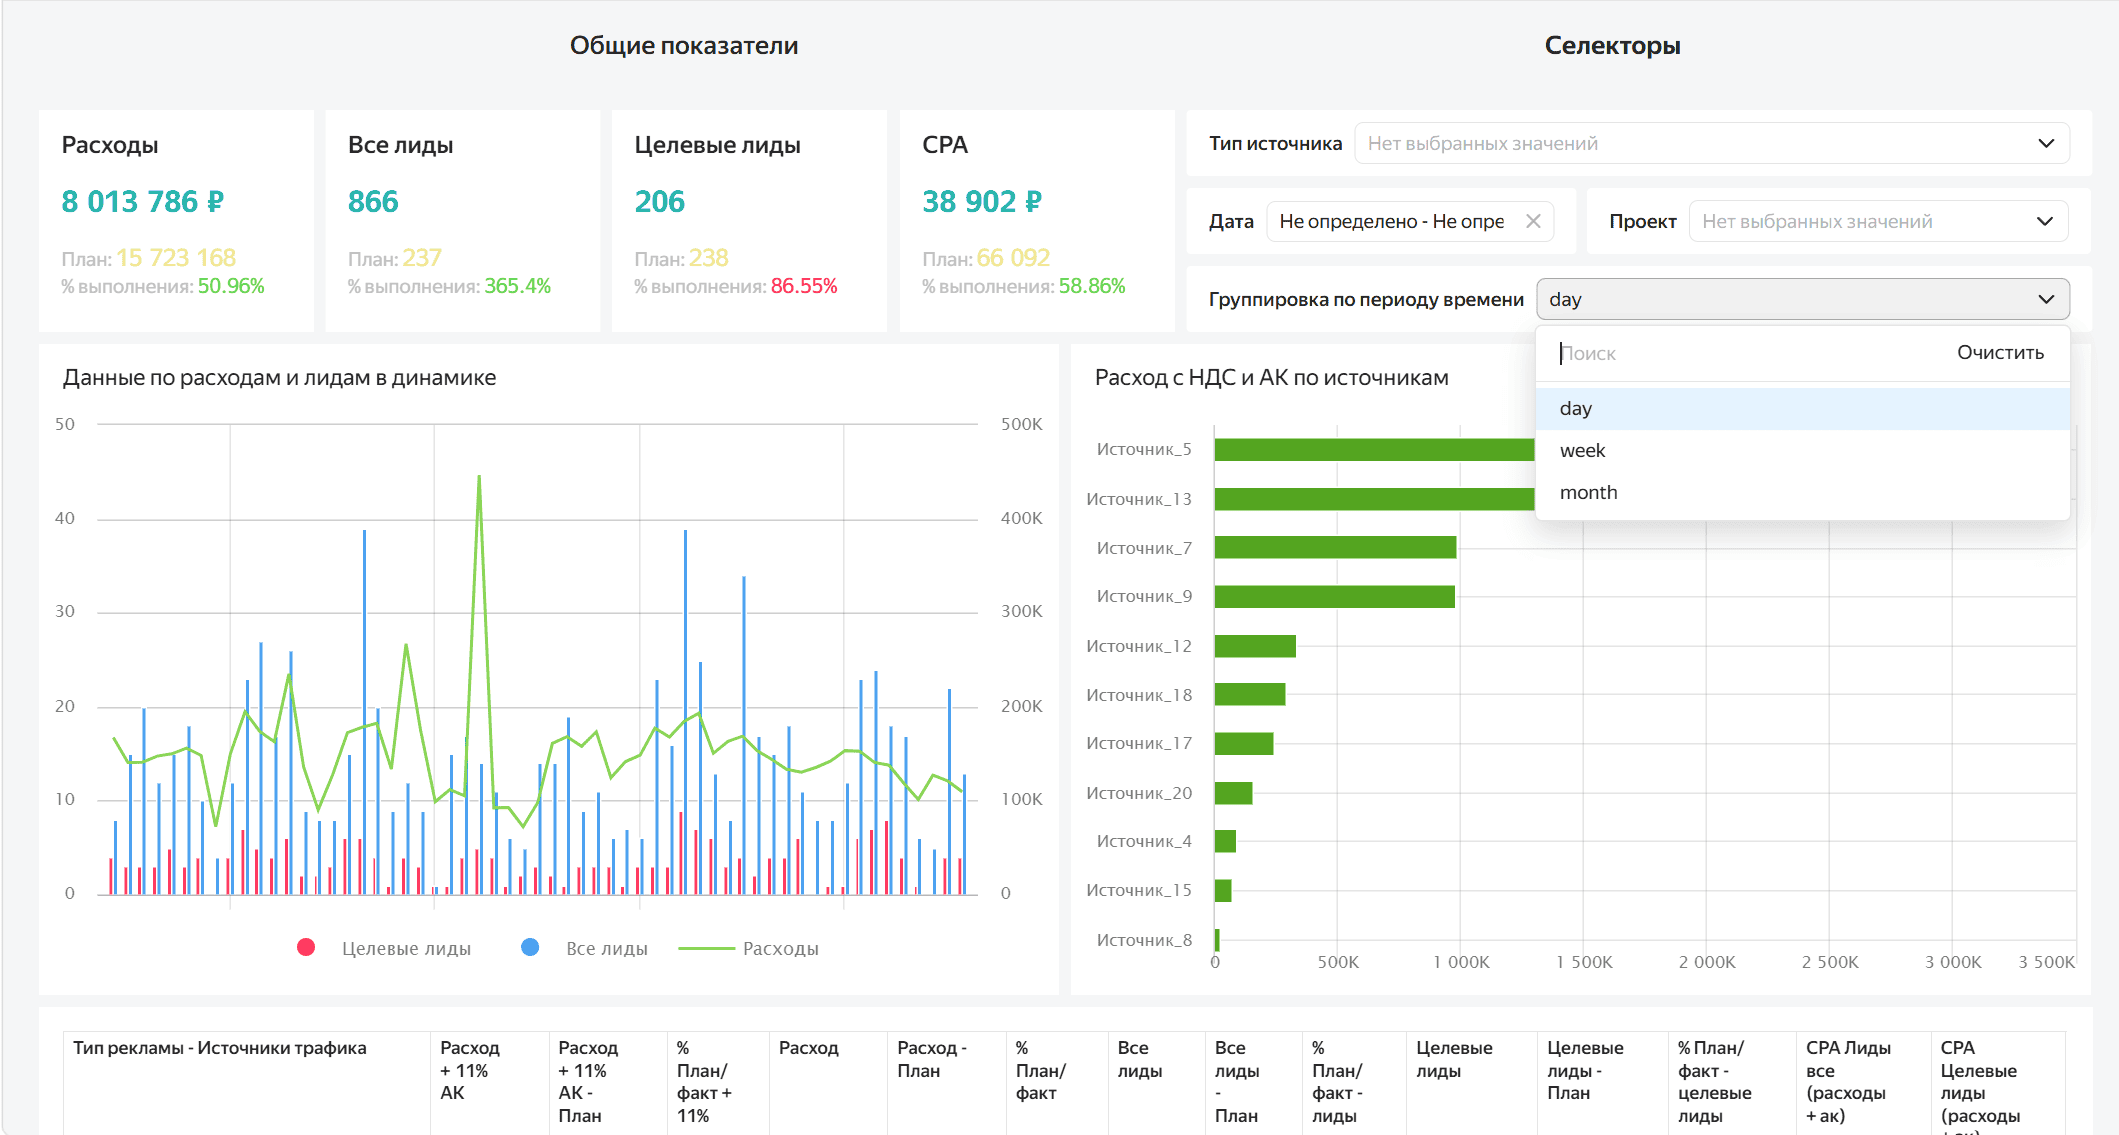
Task: Click the Очистить button
Action: pos(1999,352)
